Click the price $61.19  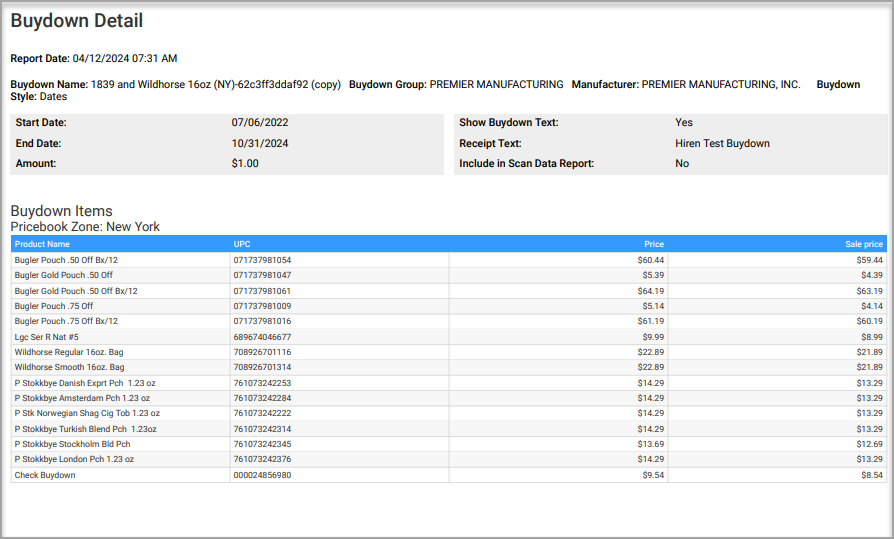point(651,321)
